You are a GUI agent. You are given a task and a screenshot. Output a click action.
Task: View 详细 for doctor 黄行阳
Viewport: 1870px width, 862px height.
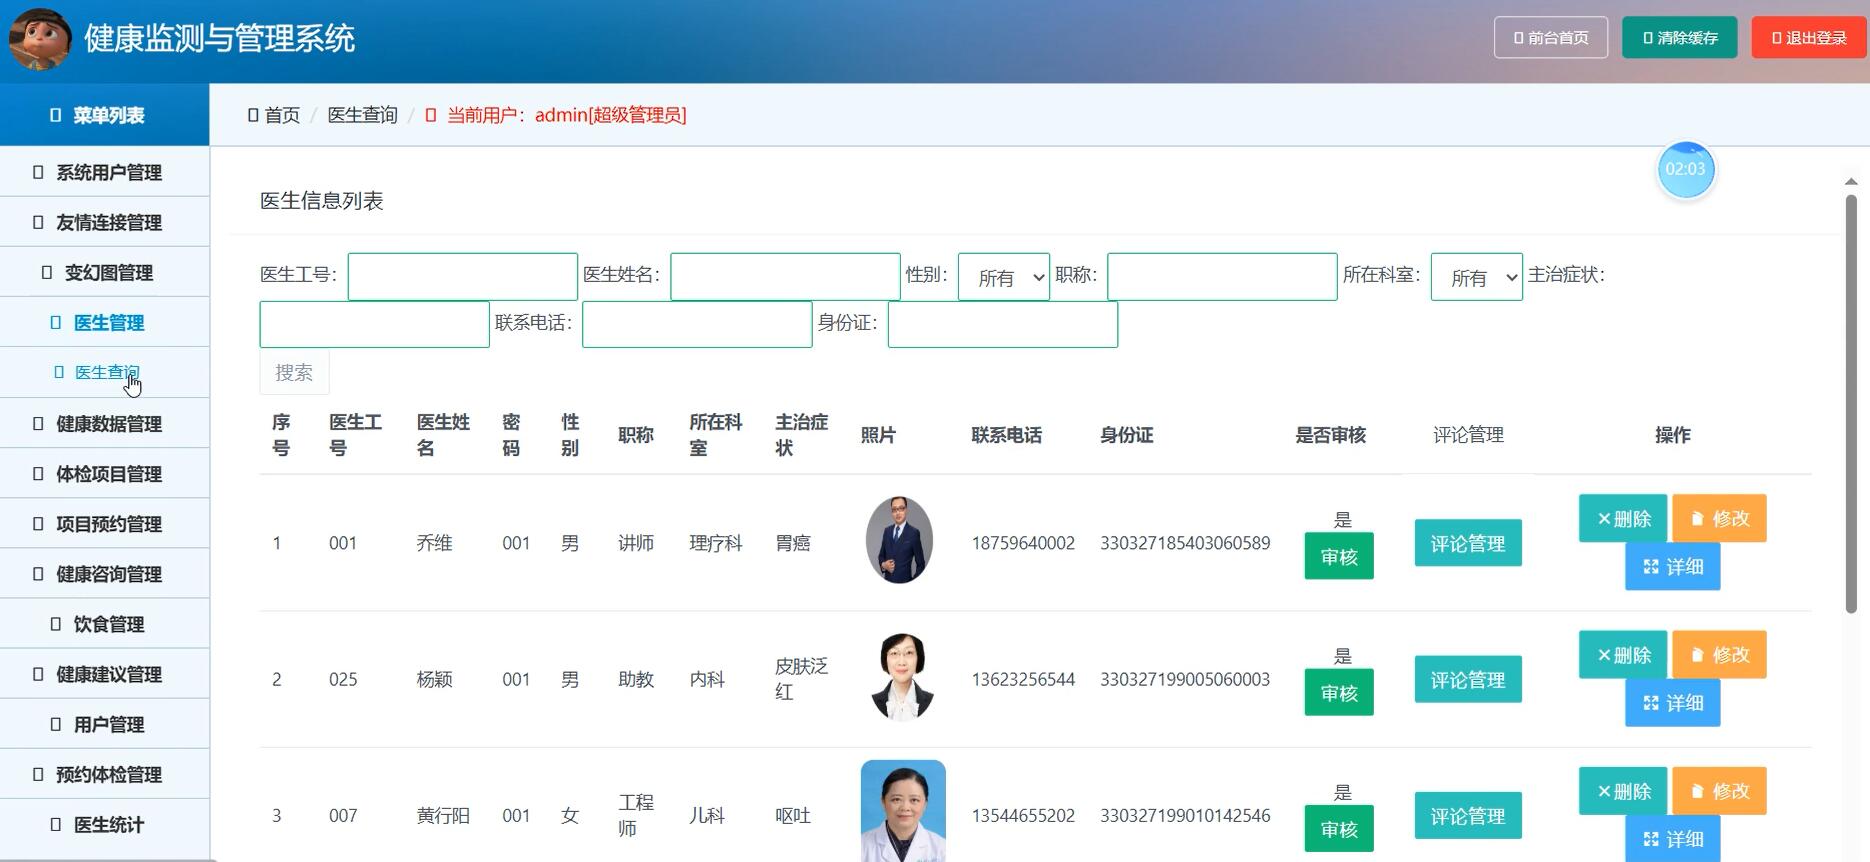[x=1673, y=839]
